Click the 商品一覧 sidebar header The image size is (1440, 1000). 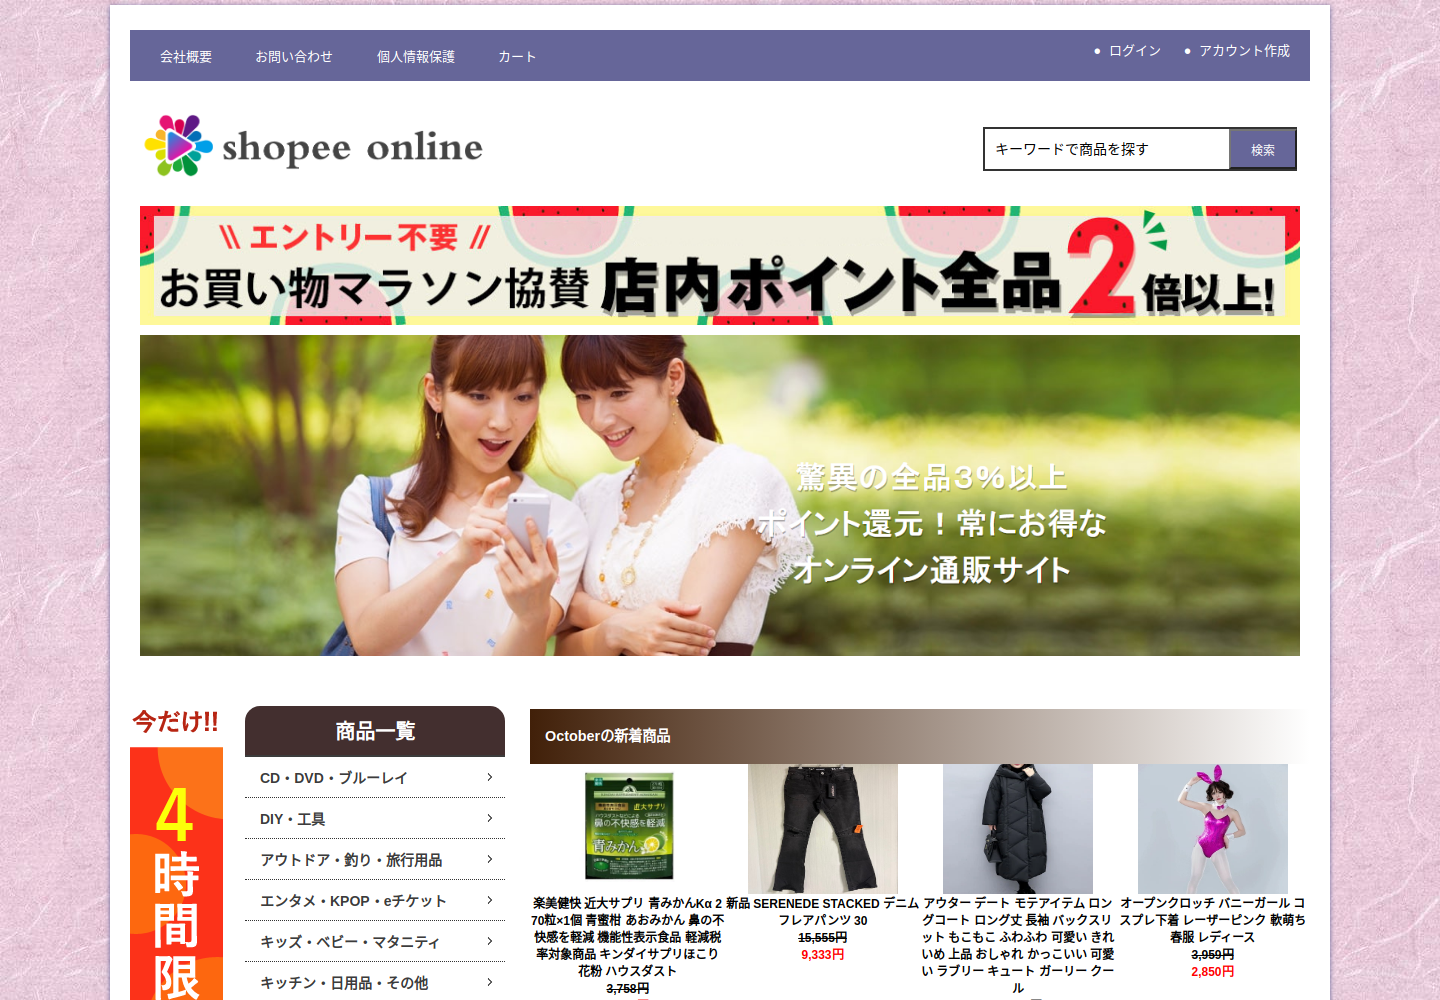tap(375, 731)
